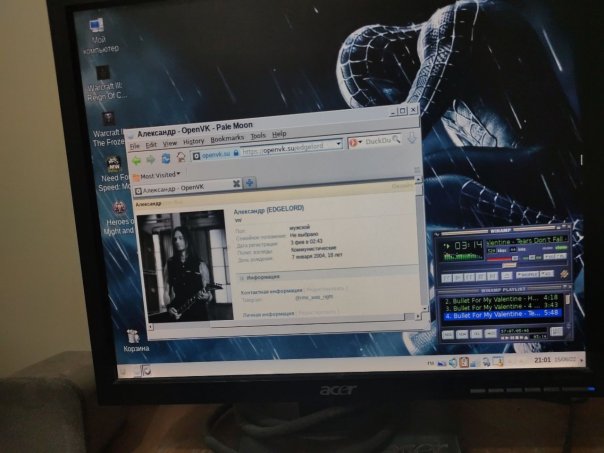Image resolution: width=604 pixels, height=453 pixels.
Task: Go forward with Pale Moon's forward arrow
Action: (x=151, y=159)
